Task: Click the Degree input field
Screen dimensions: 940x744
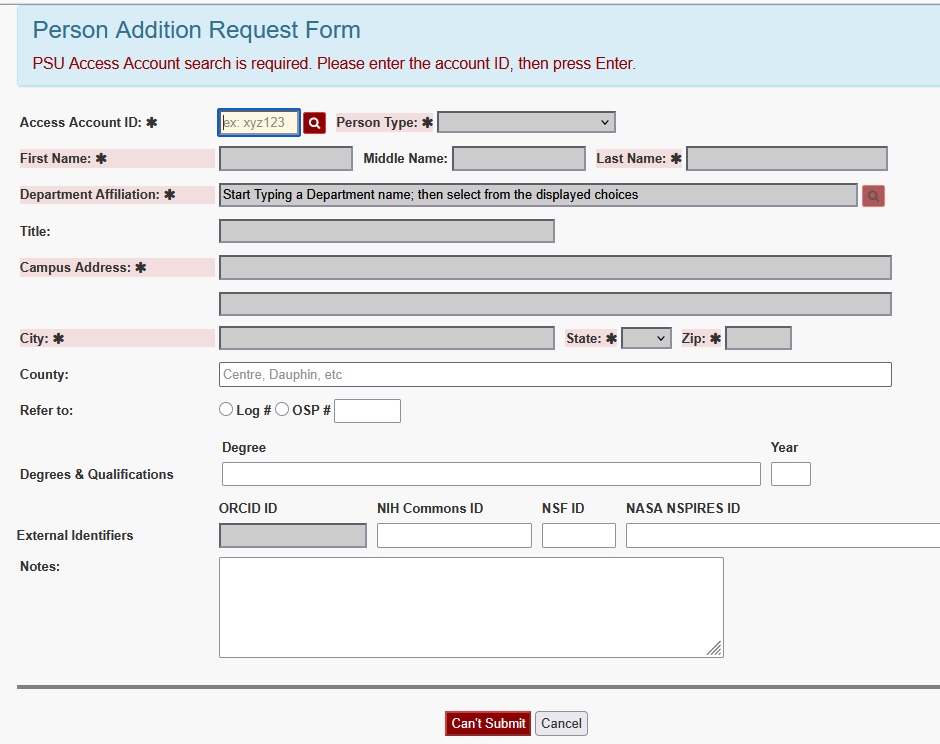Action: click(x=490, y=473)
